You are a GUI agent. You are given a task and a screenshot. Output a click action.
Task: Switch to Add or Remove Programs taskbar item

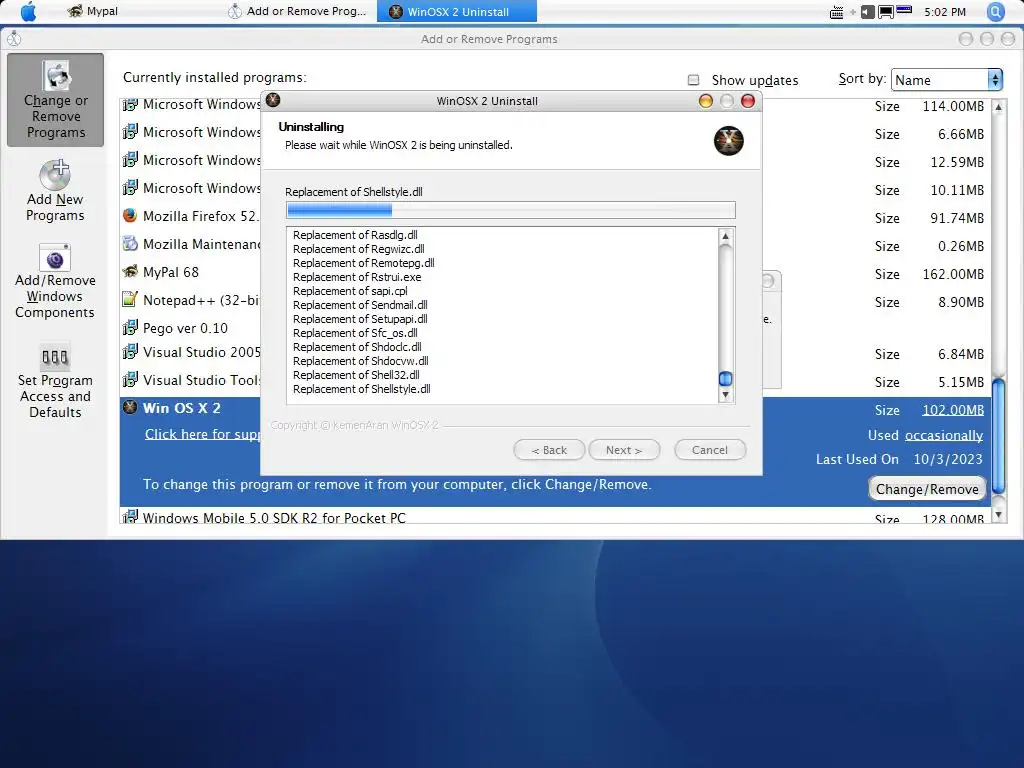(x=297, y=11)
